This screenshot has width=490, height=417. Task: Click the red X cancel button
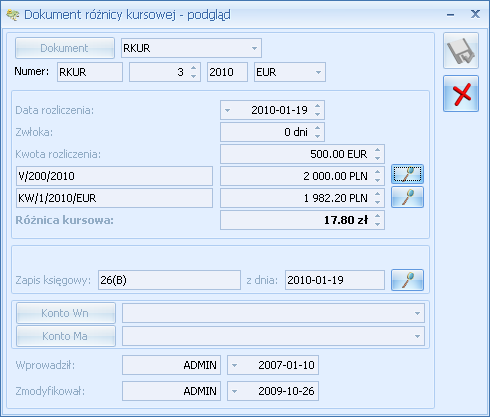point(461,93)
